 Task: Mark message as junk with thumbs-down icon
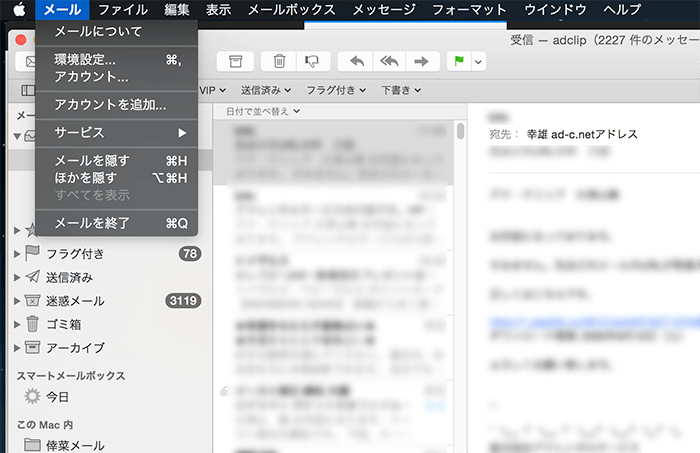click(x=310, y=61)
